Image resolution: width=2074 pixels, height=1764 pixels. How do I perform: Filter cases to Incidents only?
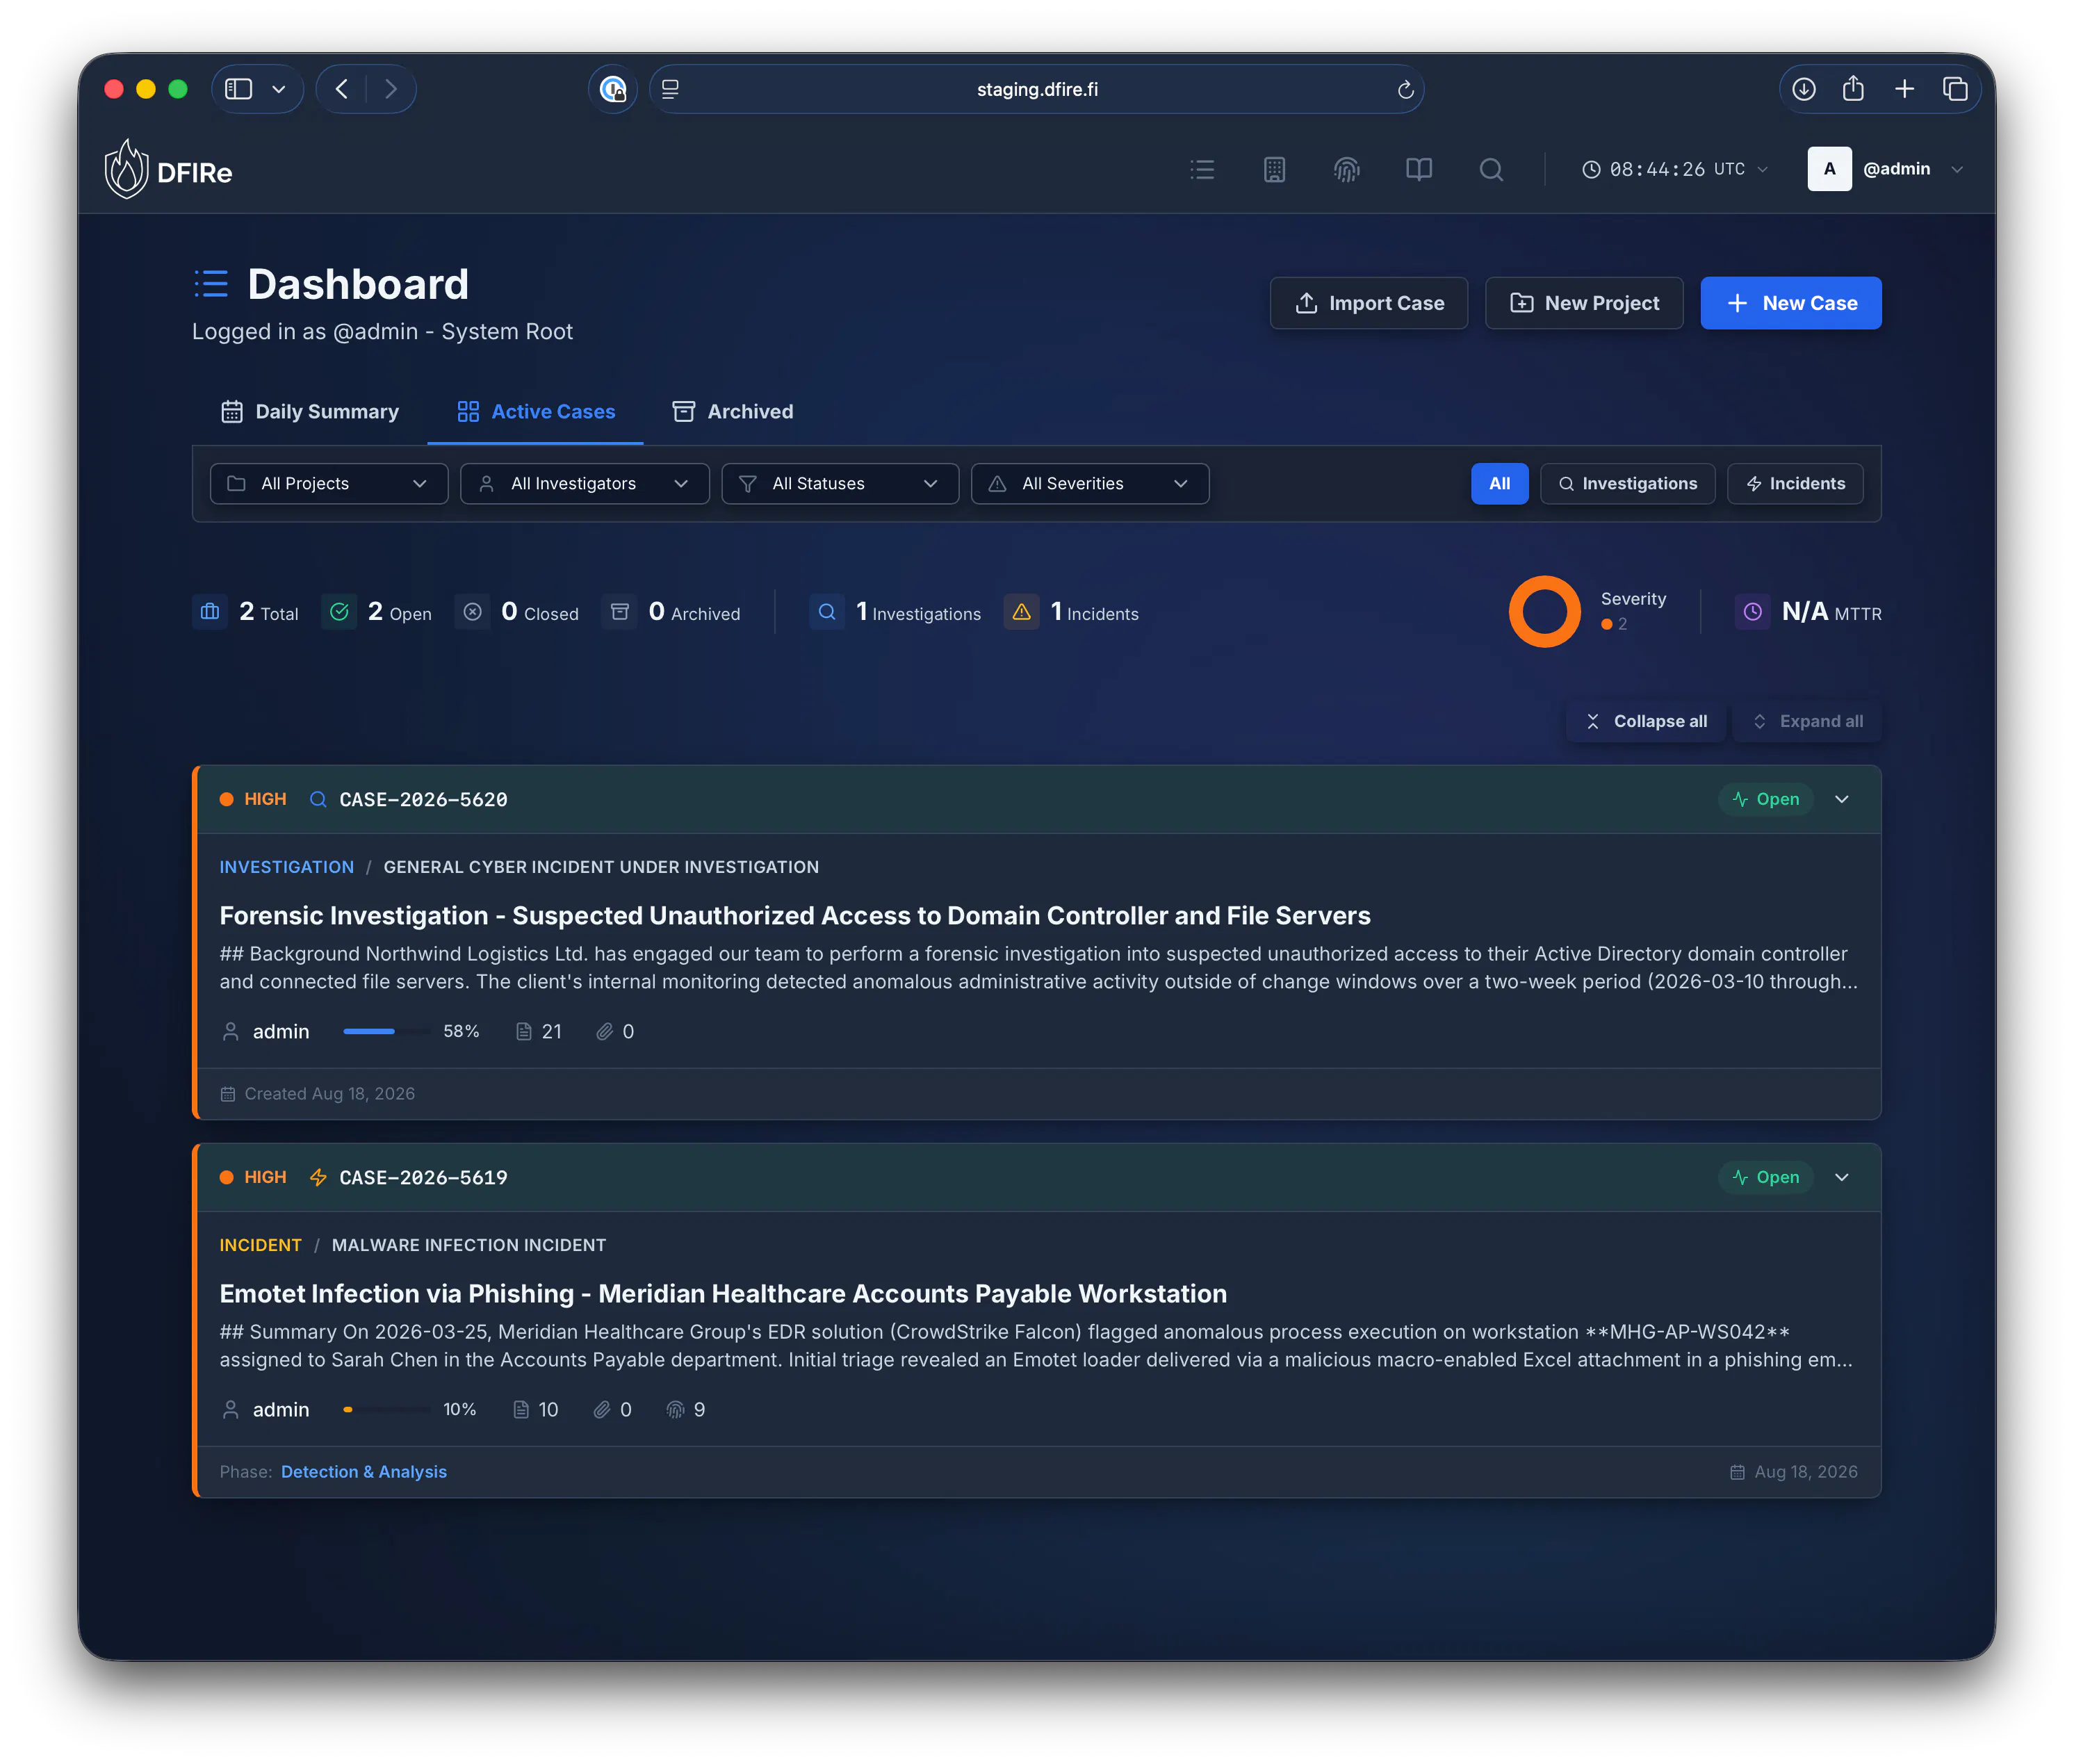pos(1795,483)
